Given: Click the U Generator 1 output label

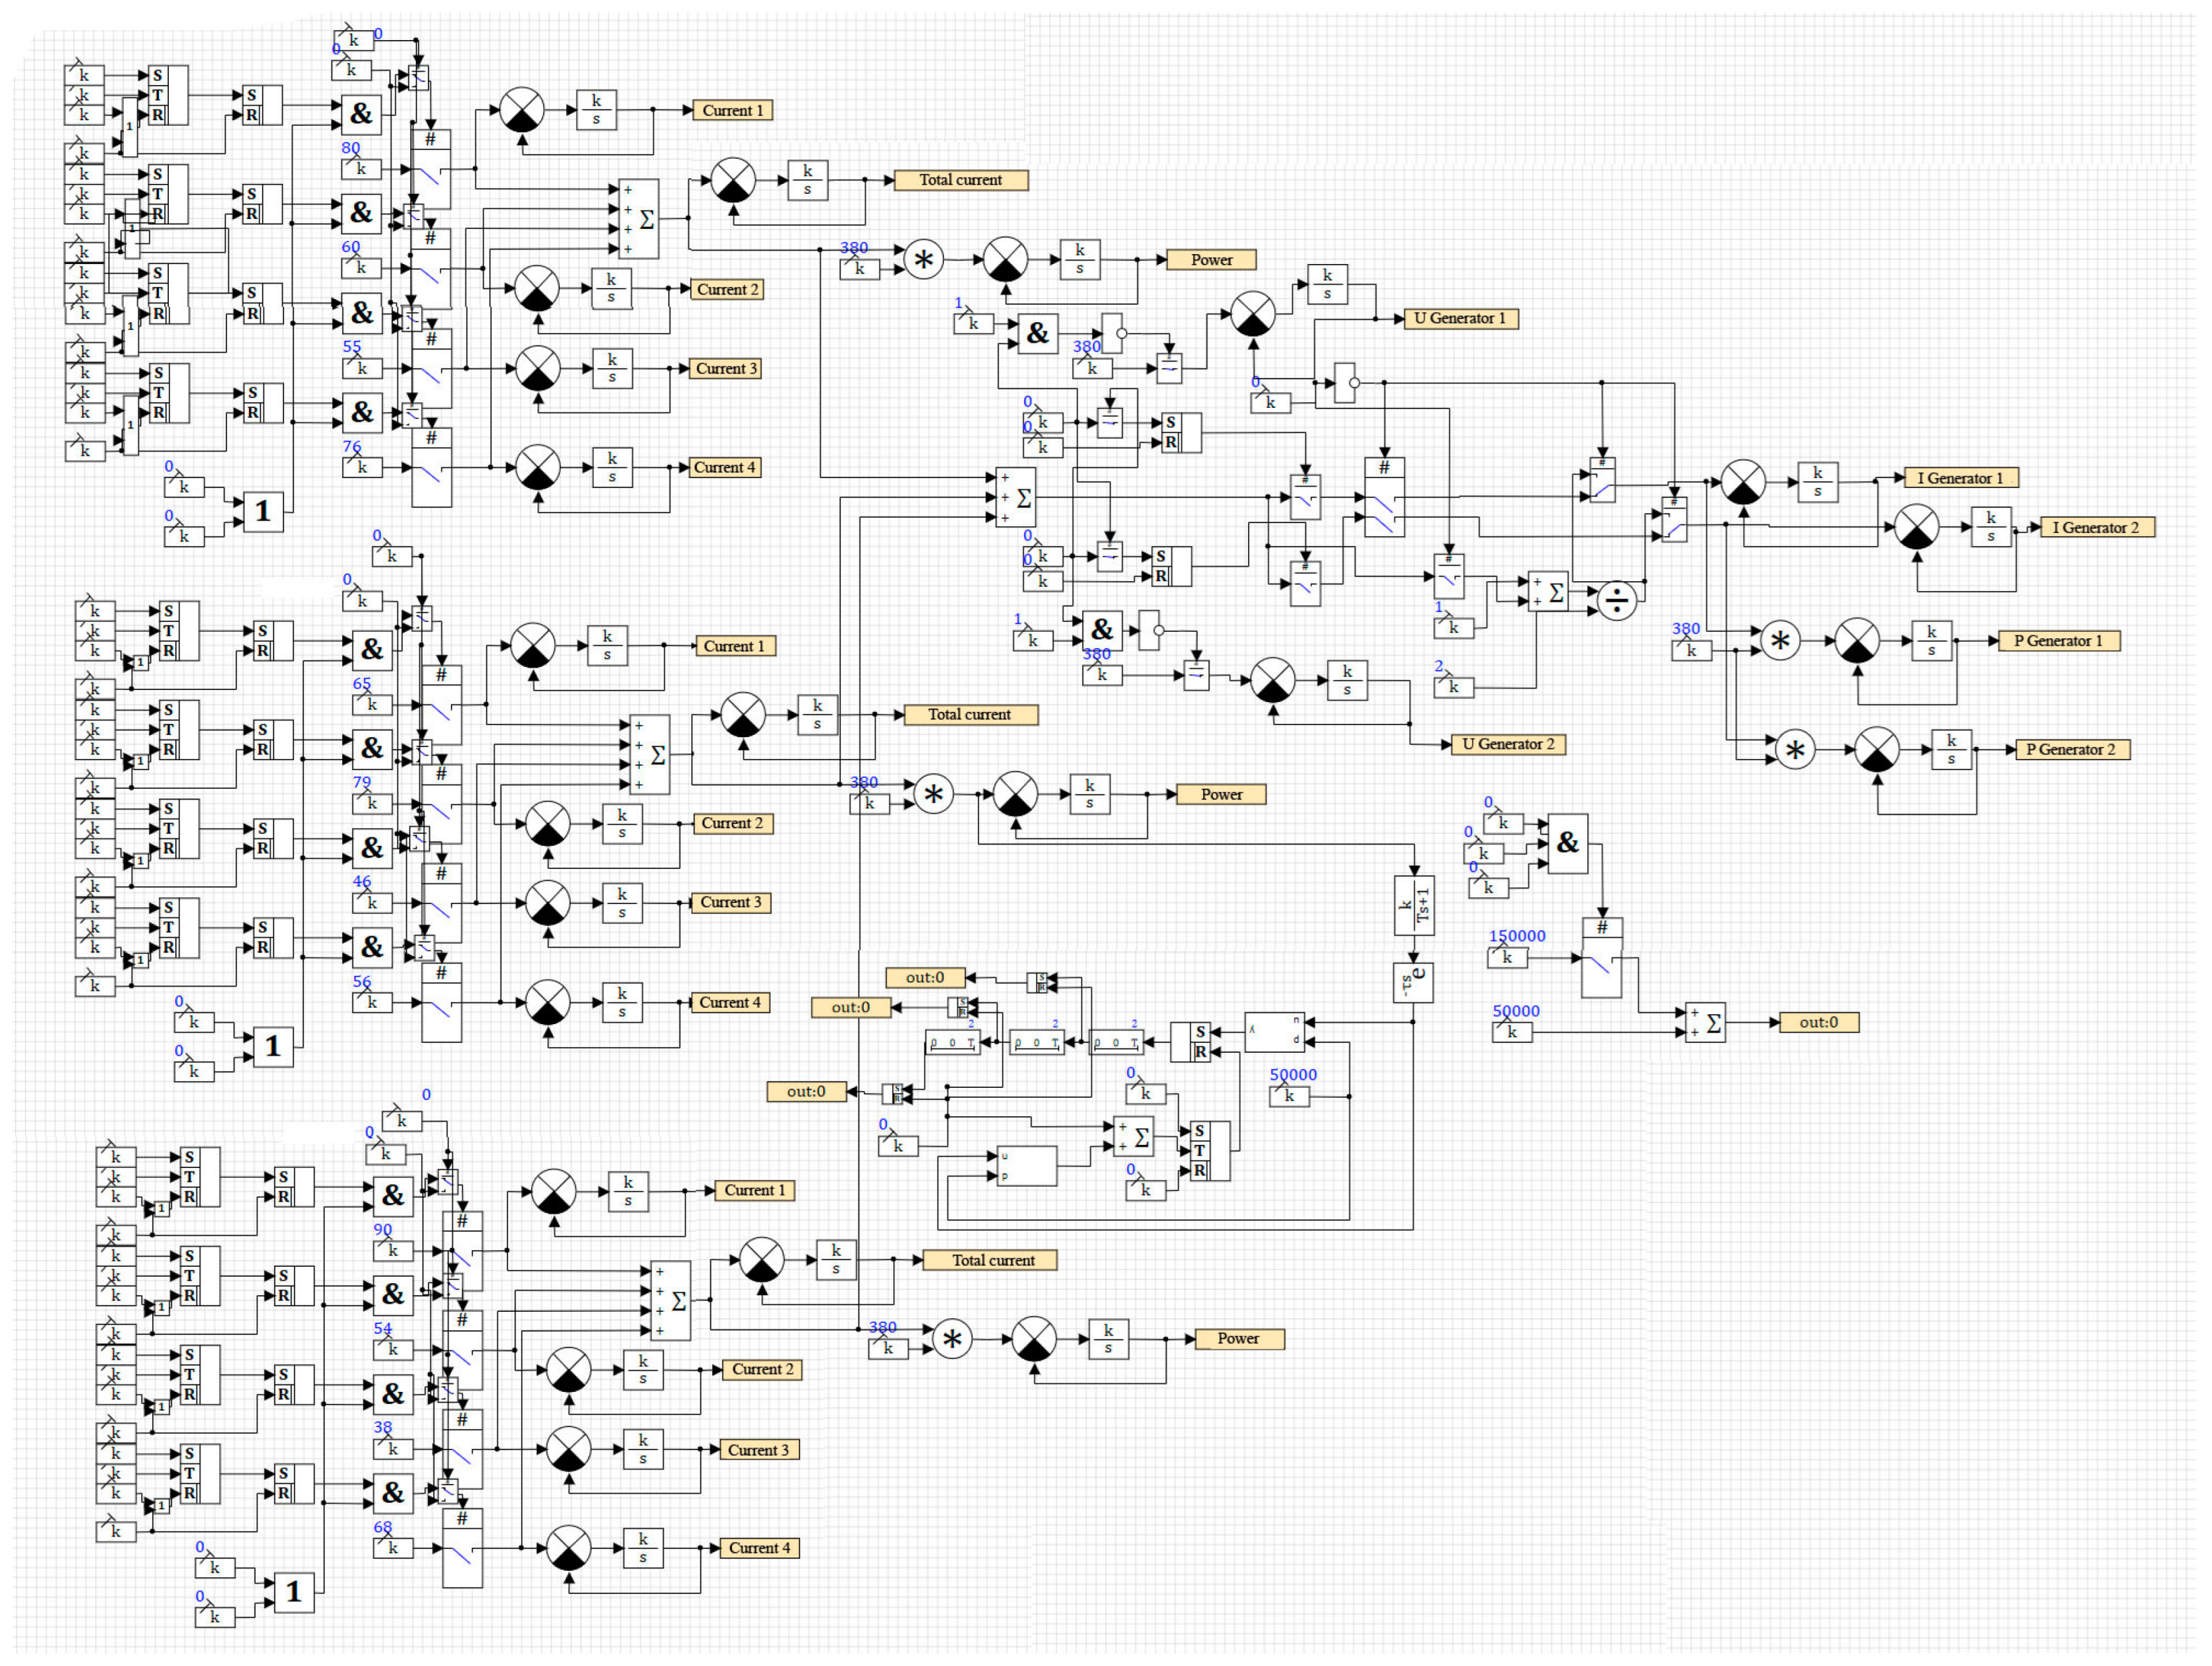Looking at the screenshot, I should click(x=1460, y=319).
